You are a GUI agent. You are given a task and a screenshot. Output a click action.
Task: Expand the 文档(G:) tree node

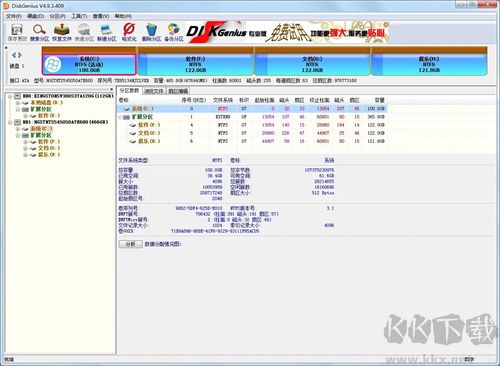pyautogui.click(x=25, y=148)
